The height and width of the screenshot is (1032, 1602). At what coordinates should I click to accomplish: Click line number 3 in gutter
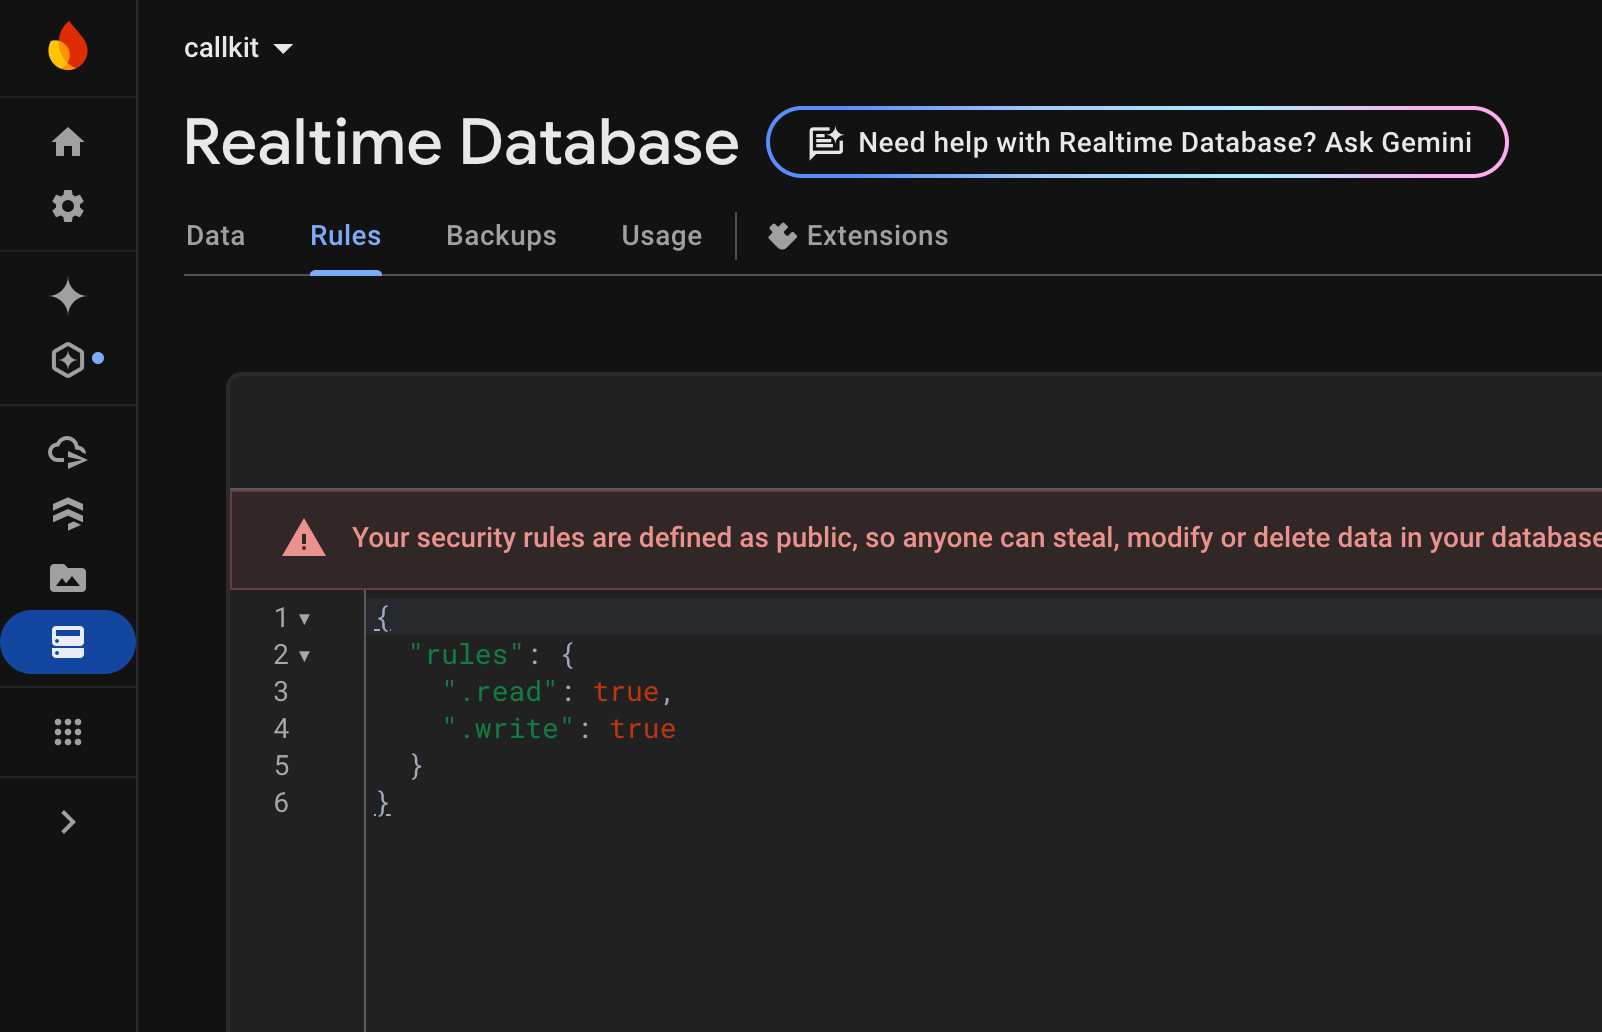tap(281, 692)
